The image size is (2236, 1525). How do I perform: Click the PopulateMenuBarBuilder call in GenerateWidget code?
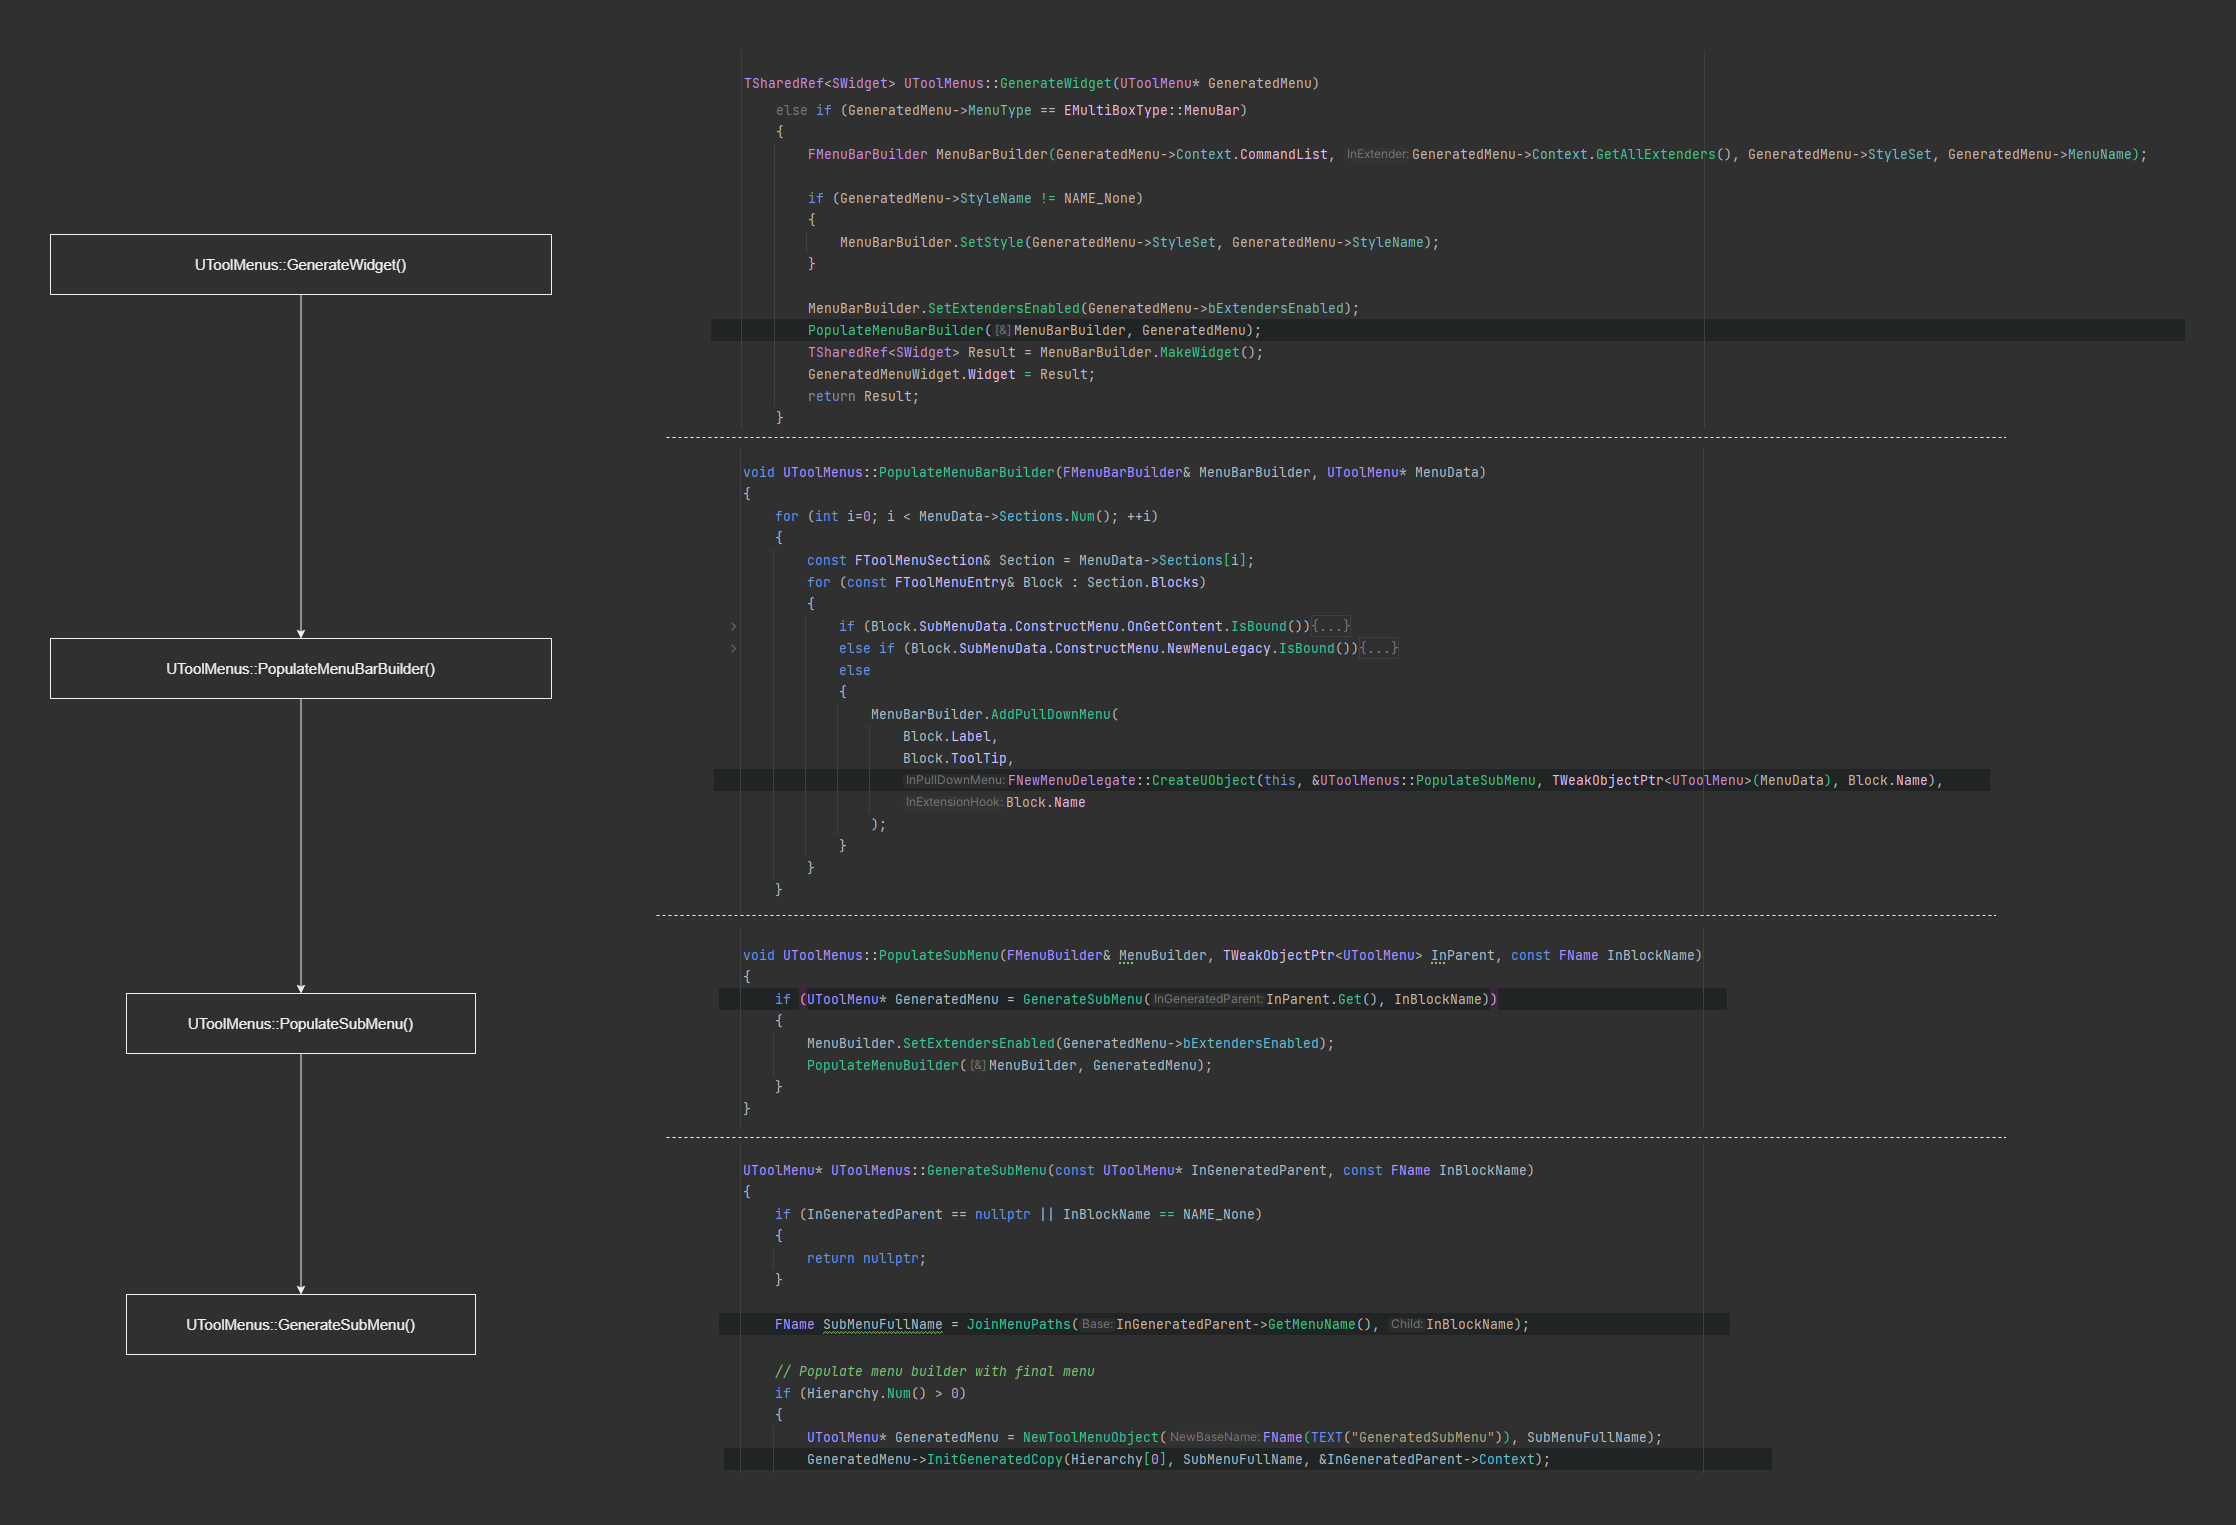click(x=895, y=331)
